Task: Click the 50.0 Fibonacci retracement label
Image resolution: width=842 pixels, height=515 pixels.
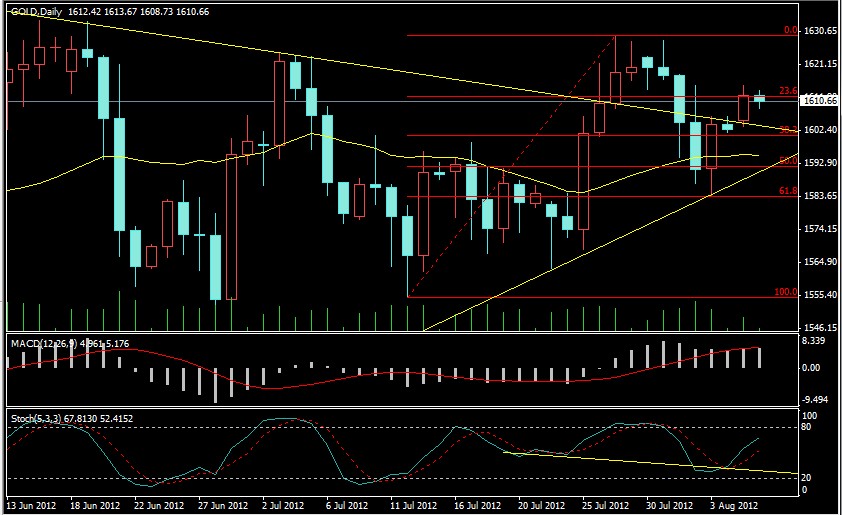Action: coord(787,161)
